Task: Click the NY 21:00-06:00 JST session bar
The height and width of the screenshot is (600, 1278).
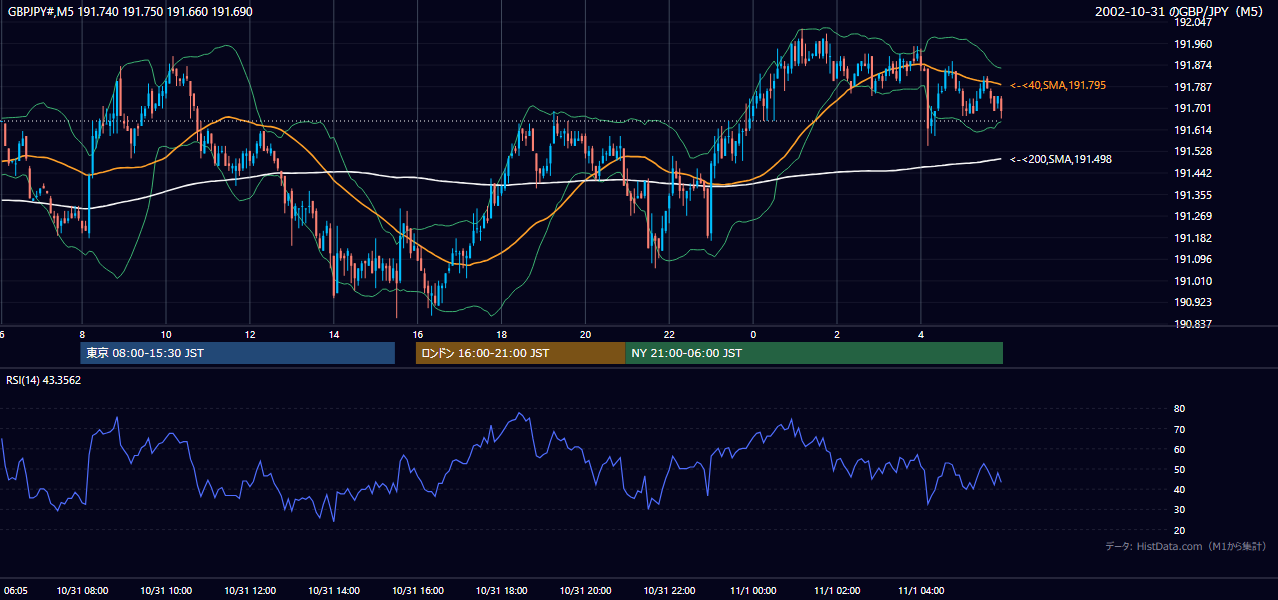Action: pyautogui.click(x=814, y=353)
